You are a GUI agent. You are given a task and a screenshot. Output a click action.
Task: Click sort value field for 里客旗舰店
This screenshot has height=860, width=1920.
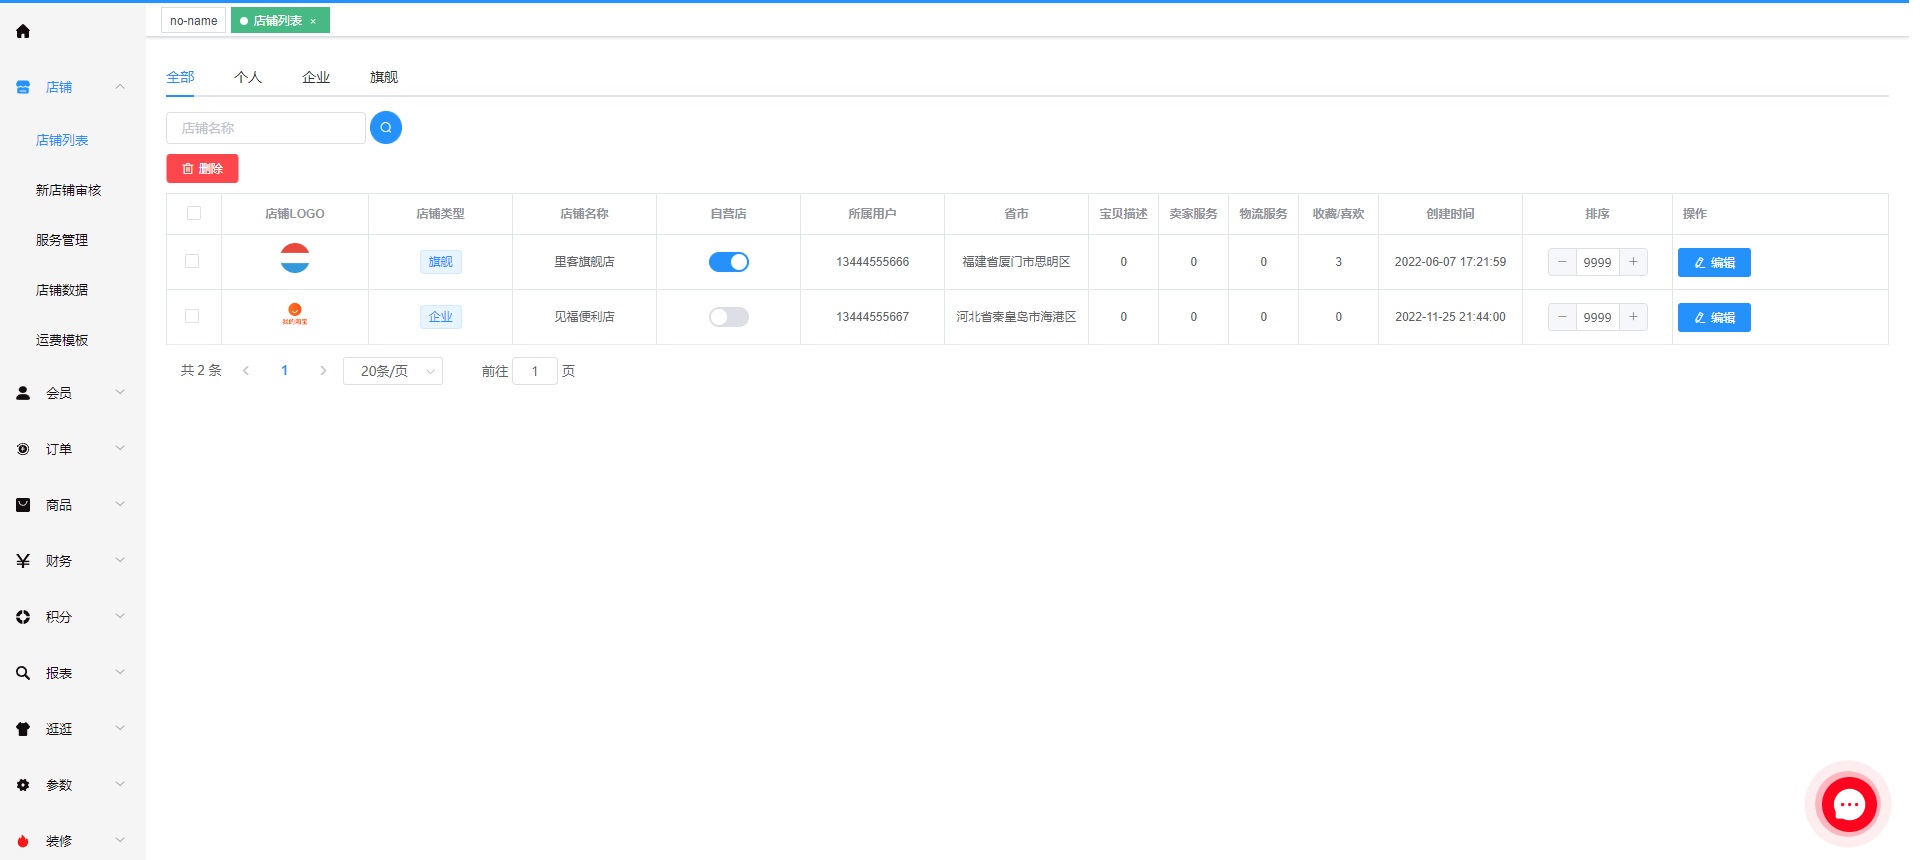click(x=1598, y=262)
